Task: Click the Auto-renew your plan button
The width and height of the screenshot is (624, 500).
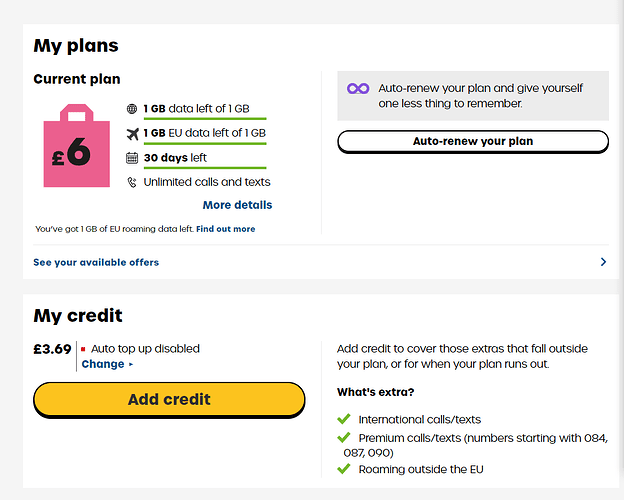Action: tap(473, 141)
